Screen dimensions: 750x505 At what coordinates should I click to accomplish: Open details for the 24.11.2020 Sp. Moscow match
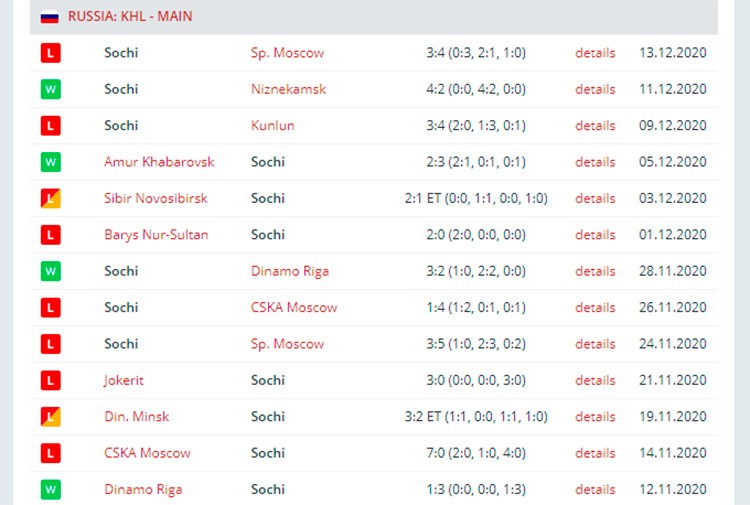click(595, 344)
